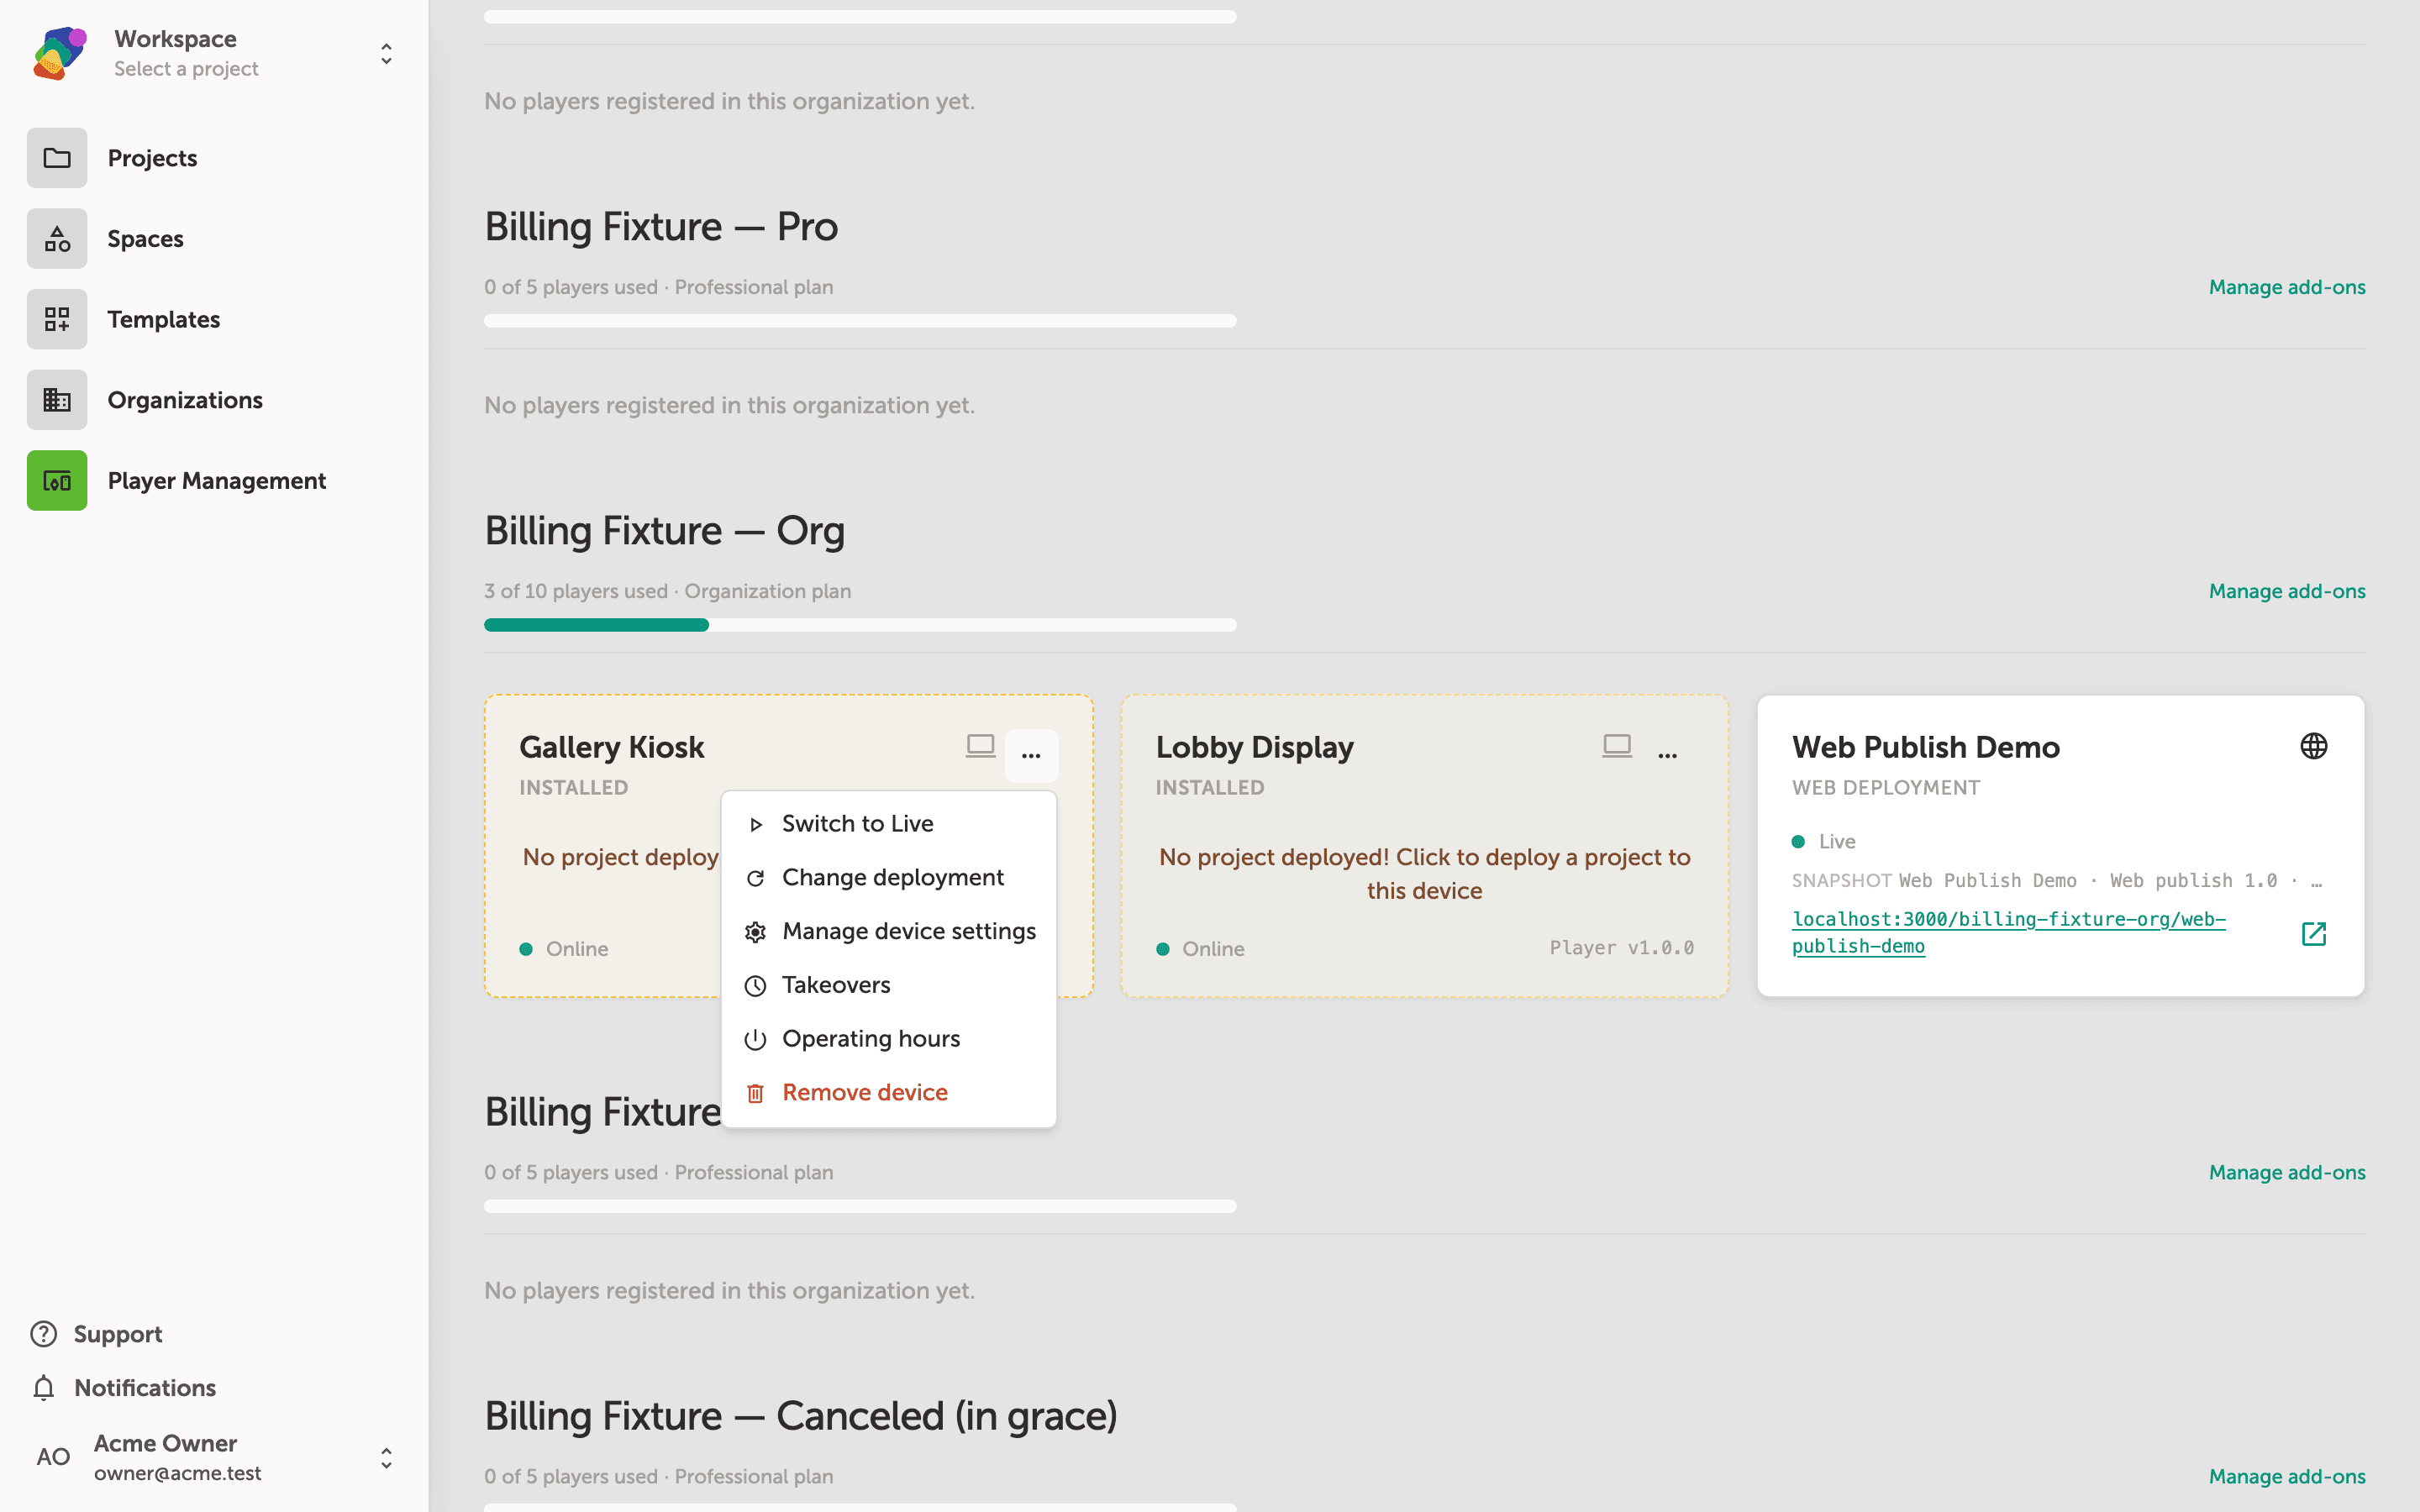Click the gear icon beside Manage device settings

755,932
